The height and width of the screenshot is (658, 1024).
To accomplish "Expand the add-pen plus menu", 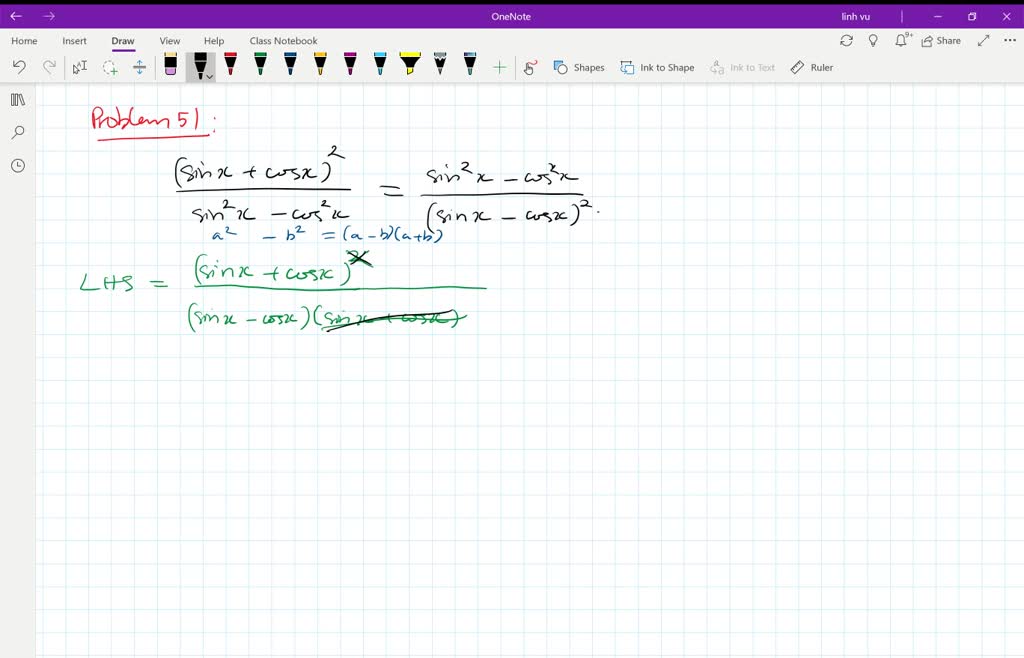I will pyautogui.click(x=500, y=67).
